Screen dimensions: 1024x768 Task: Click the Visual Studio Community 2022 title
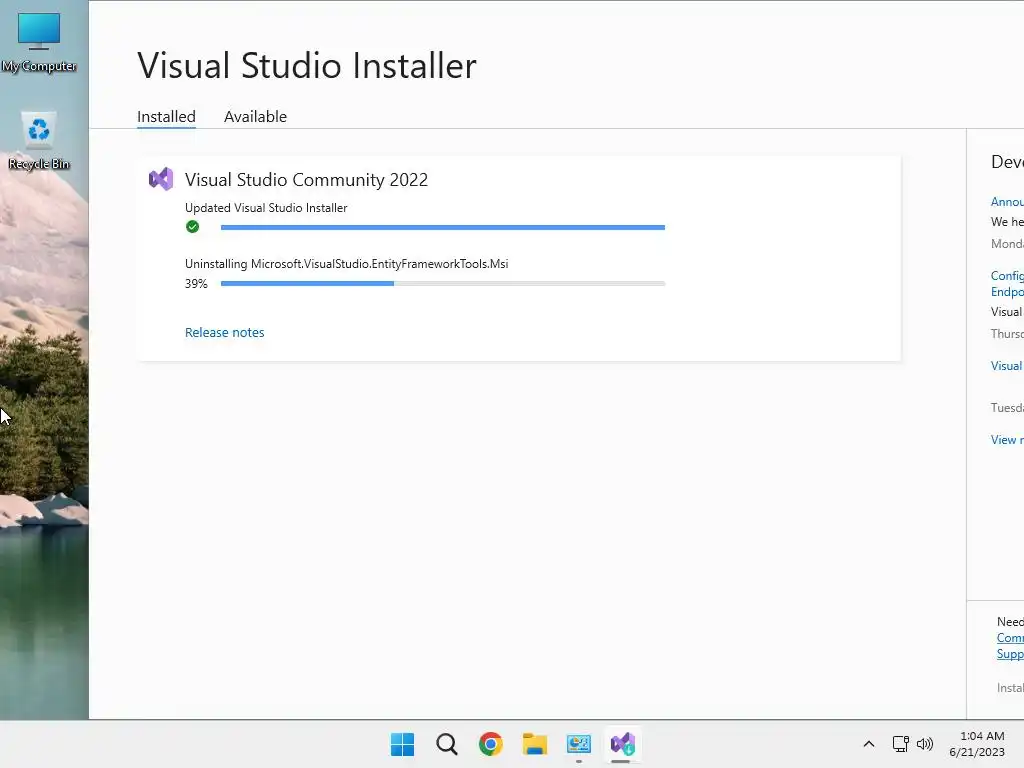coord(306,180)
